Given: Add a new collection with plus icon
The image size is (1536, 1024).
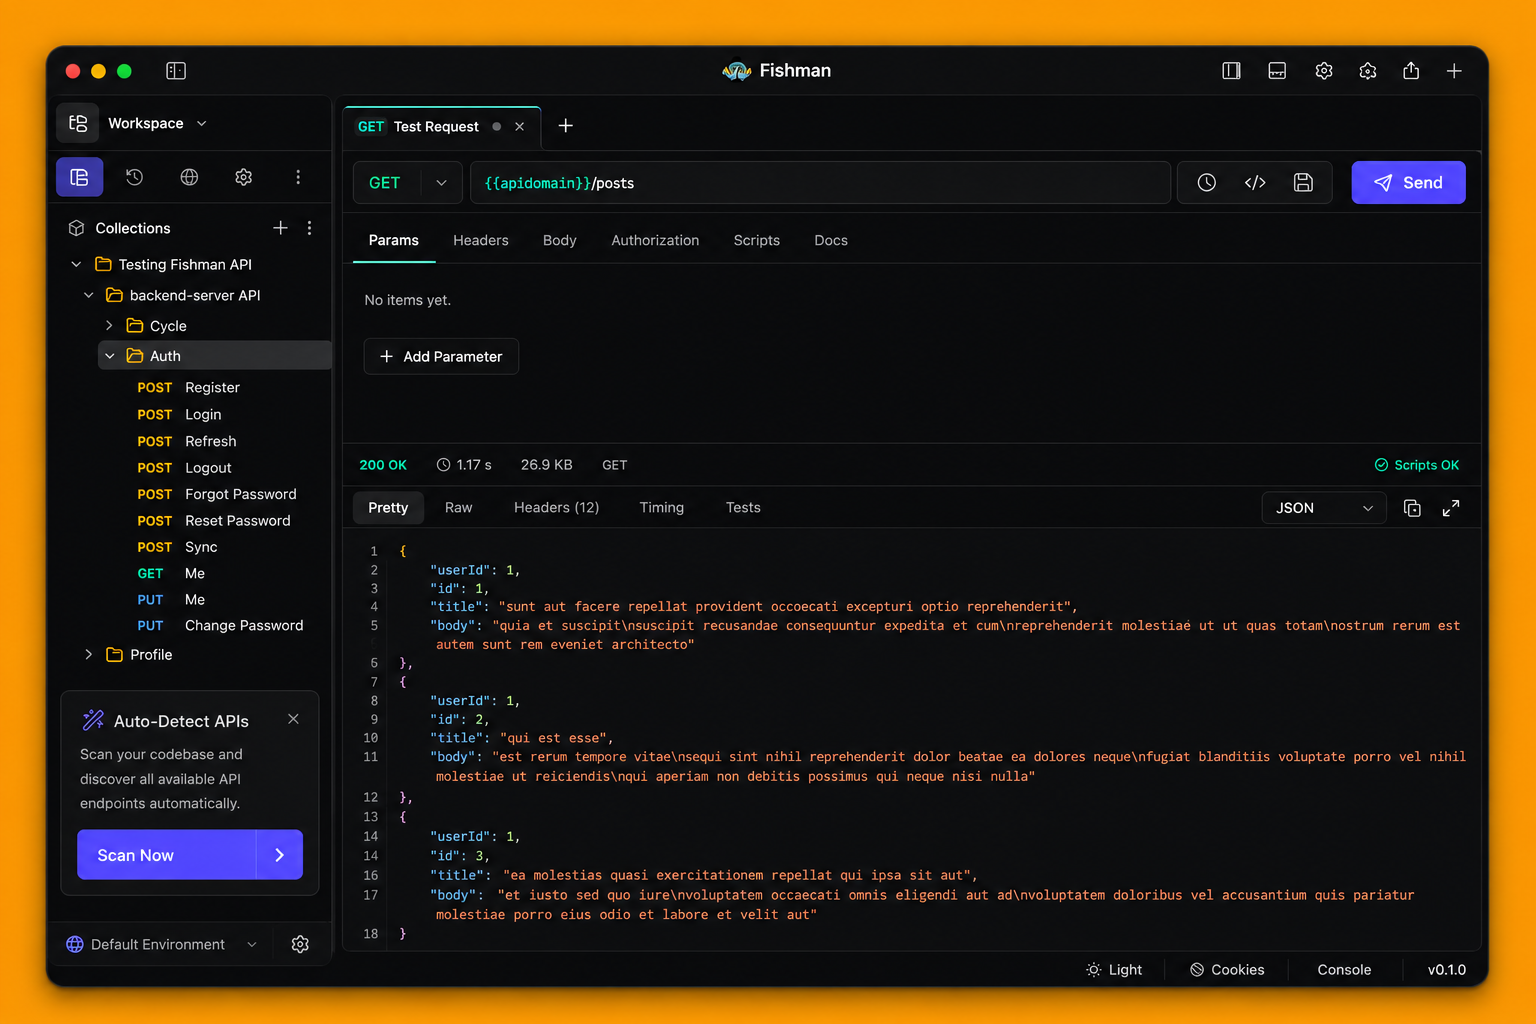Looking at the screenshot, I should point(280,228).
